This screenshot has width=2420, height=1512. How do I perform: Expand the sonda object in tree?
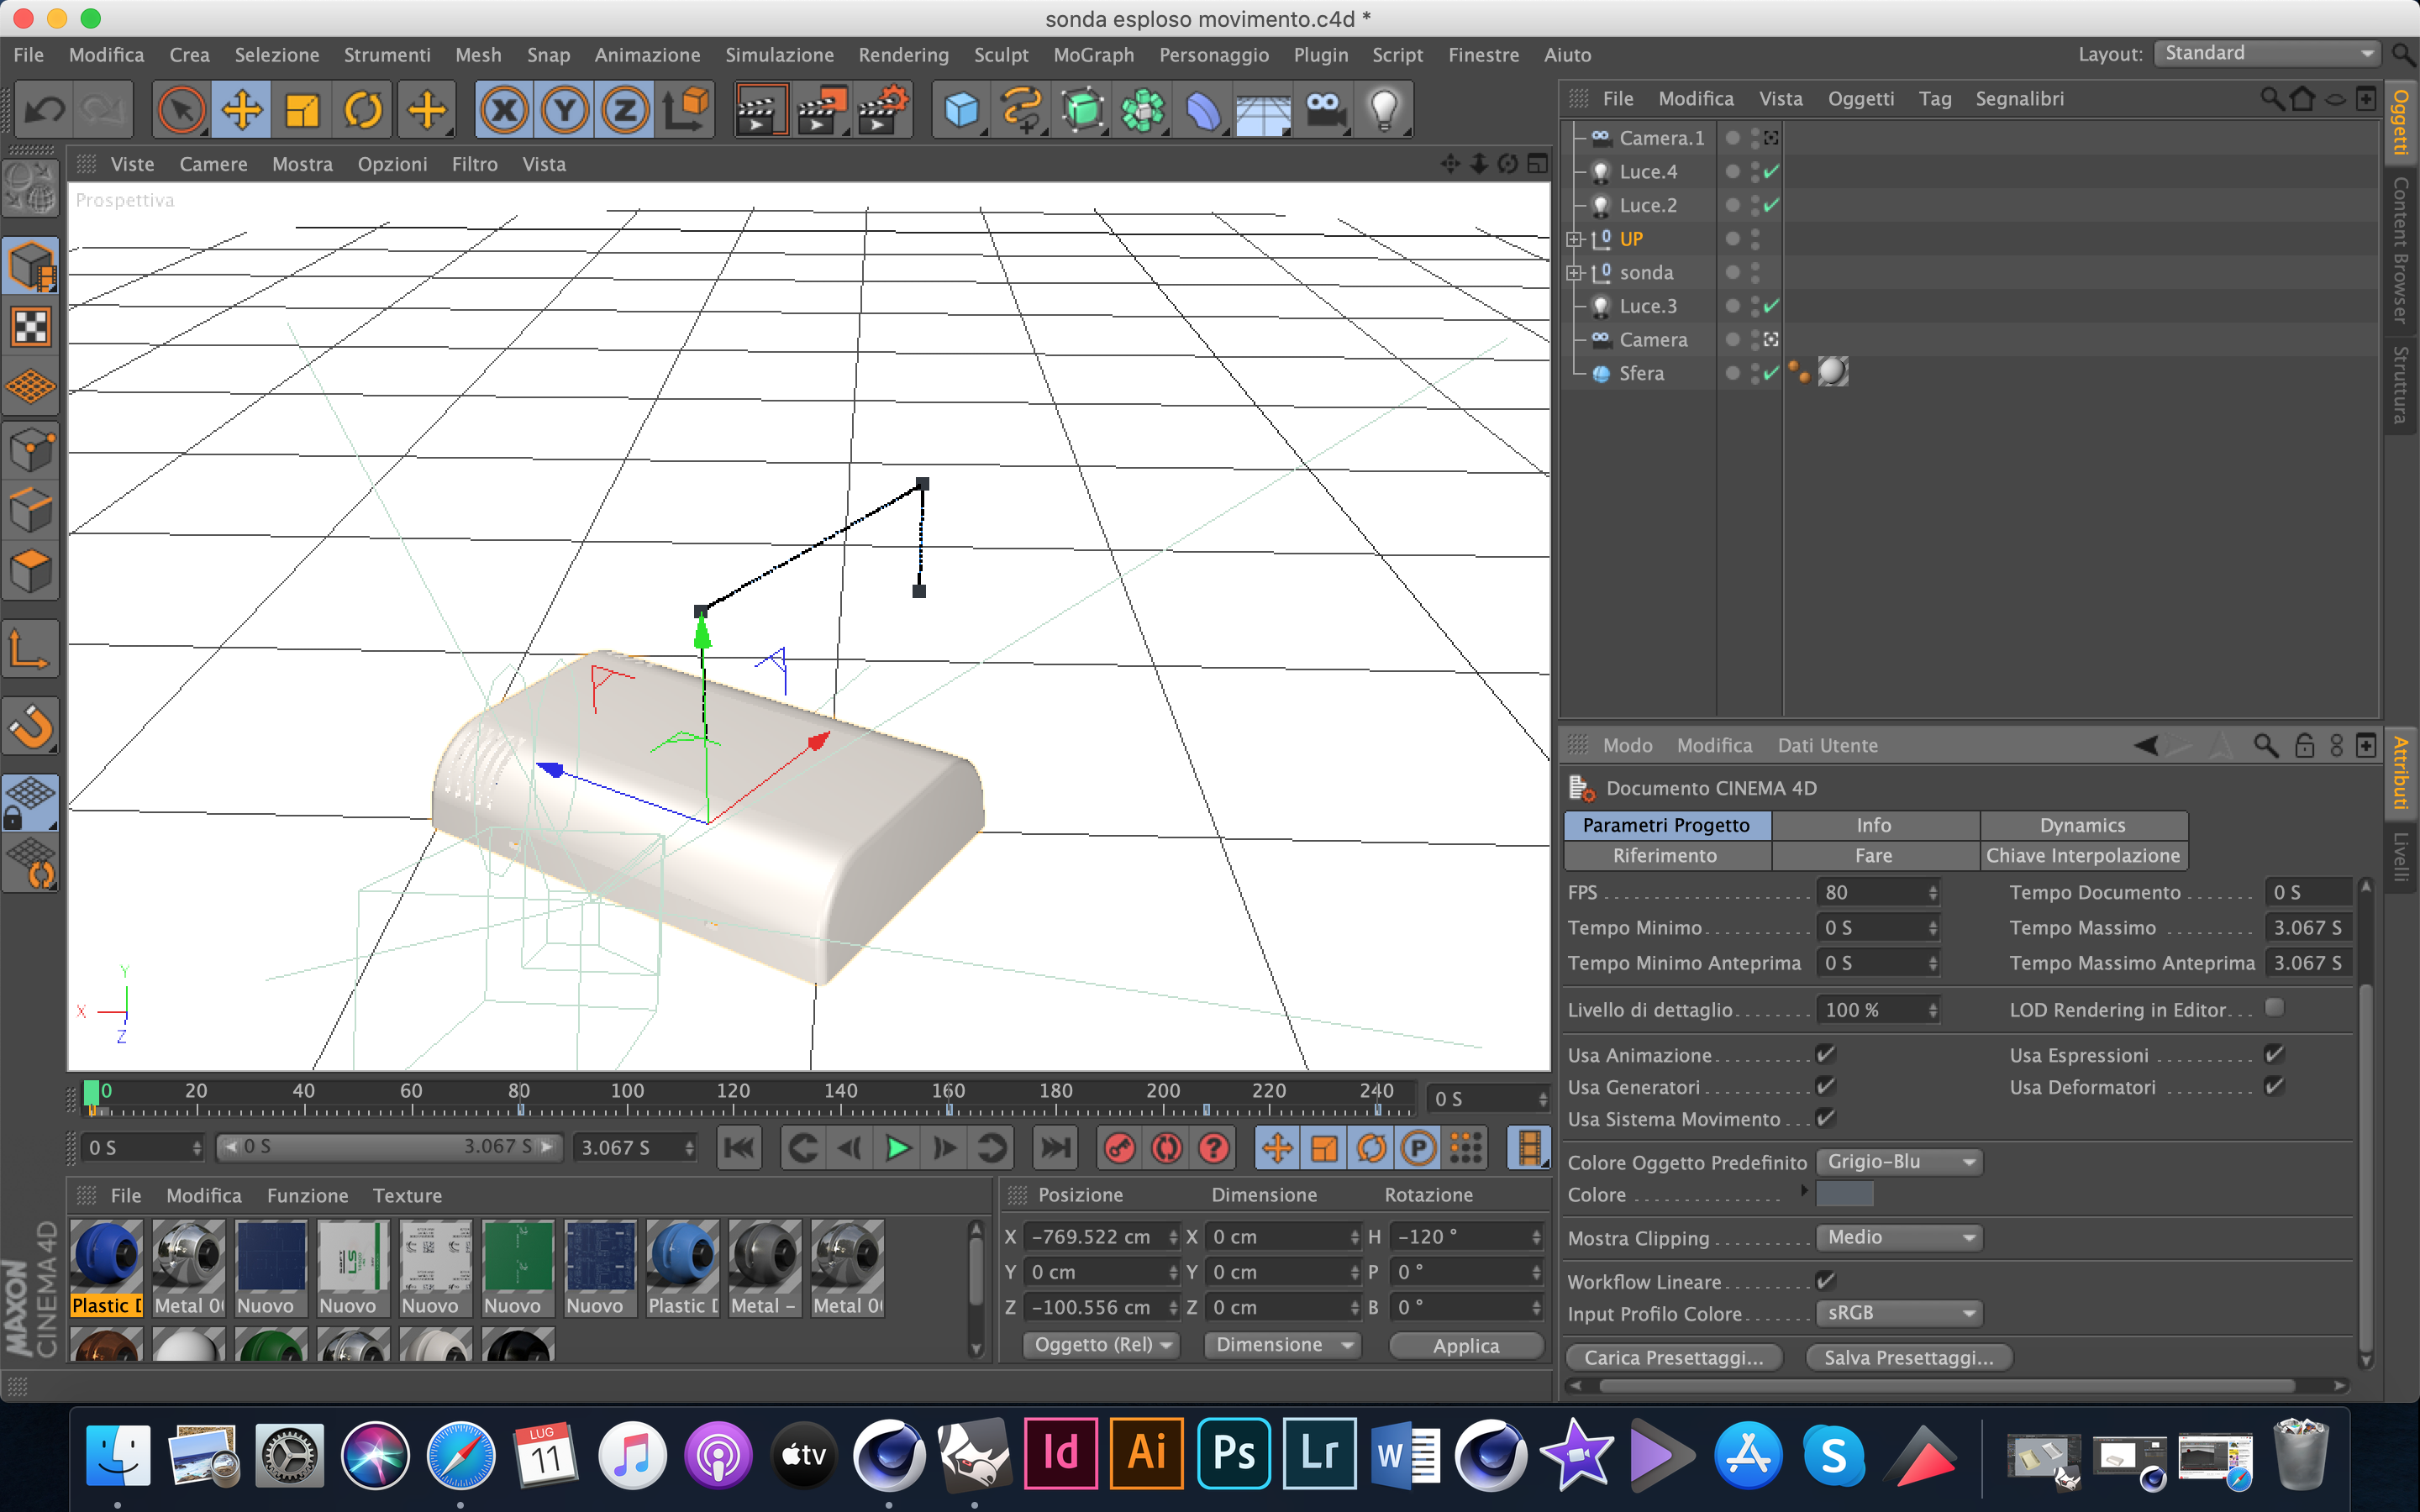coord(1574,272)
